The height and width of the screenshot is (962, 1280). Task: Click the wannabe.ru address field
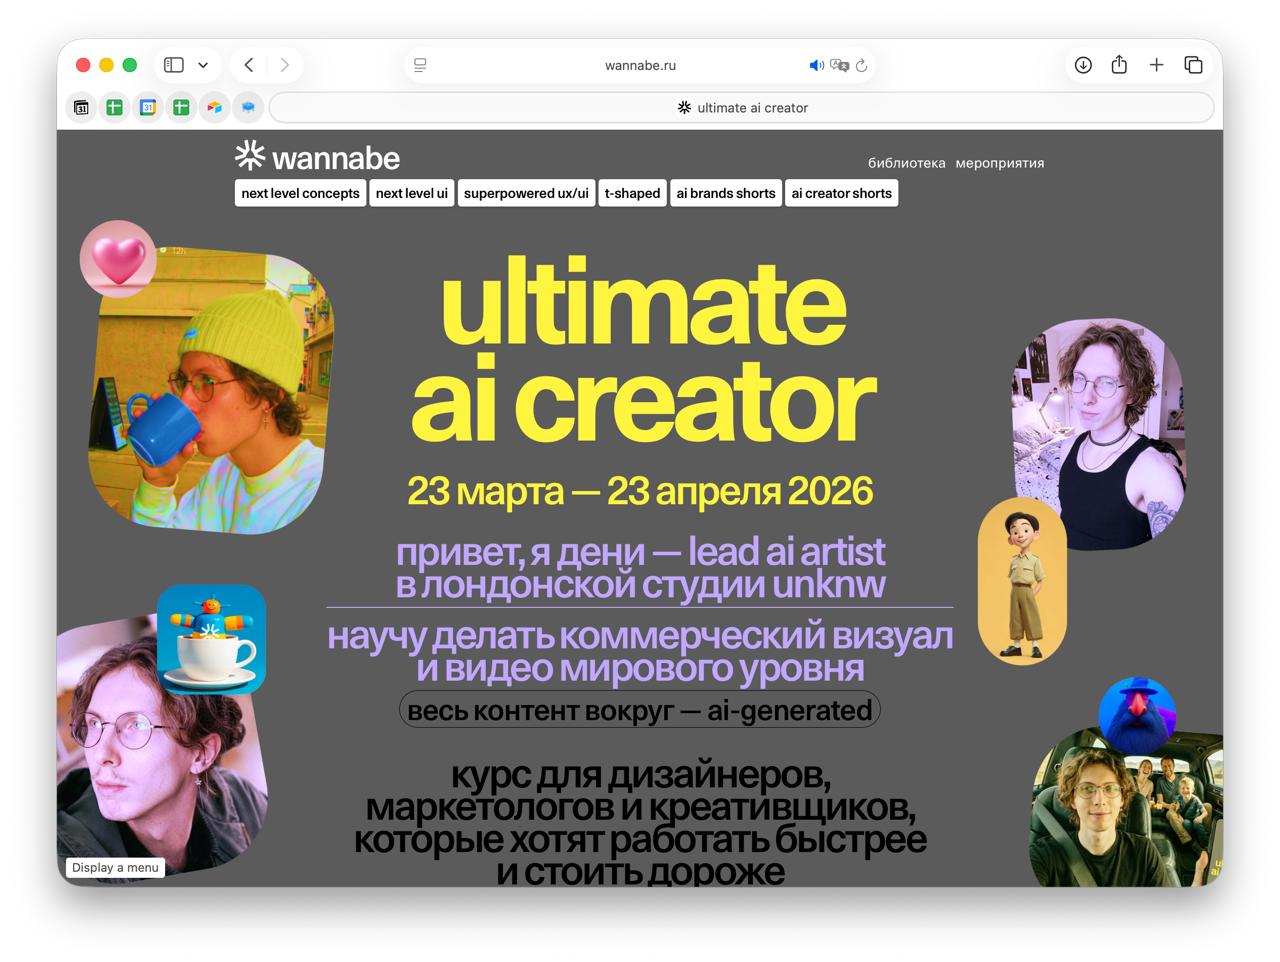640,65
